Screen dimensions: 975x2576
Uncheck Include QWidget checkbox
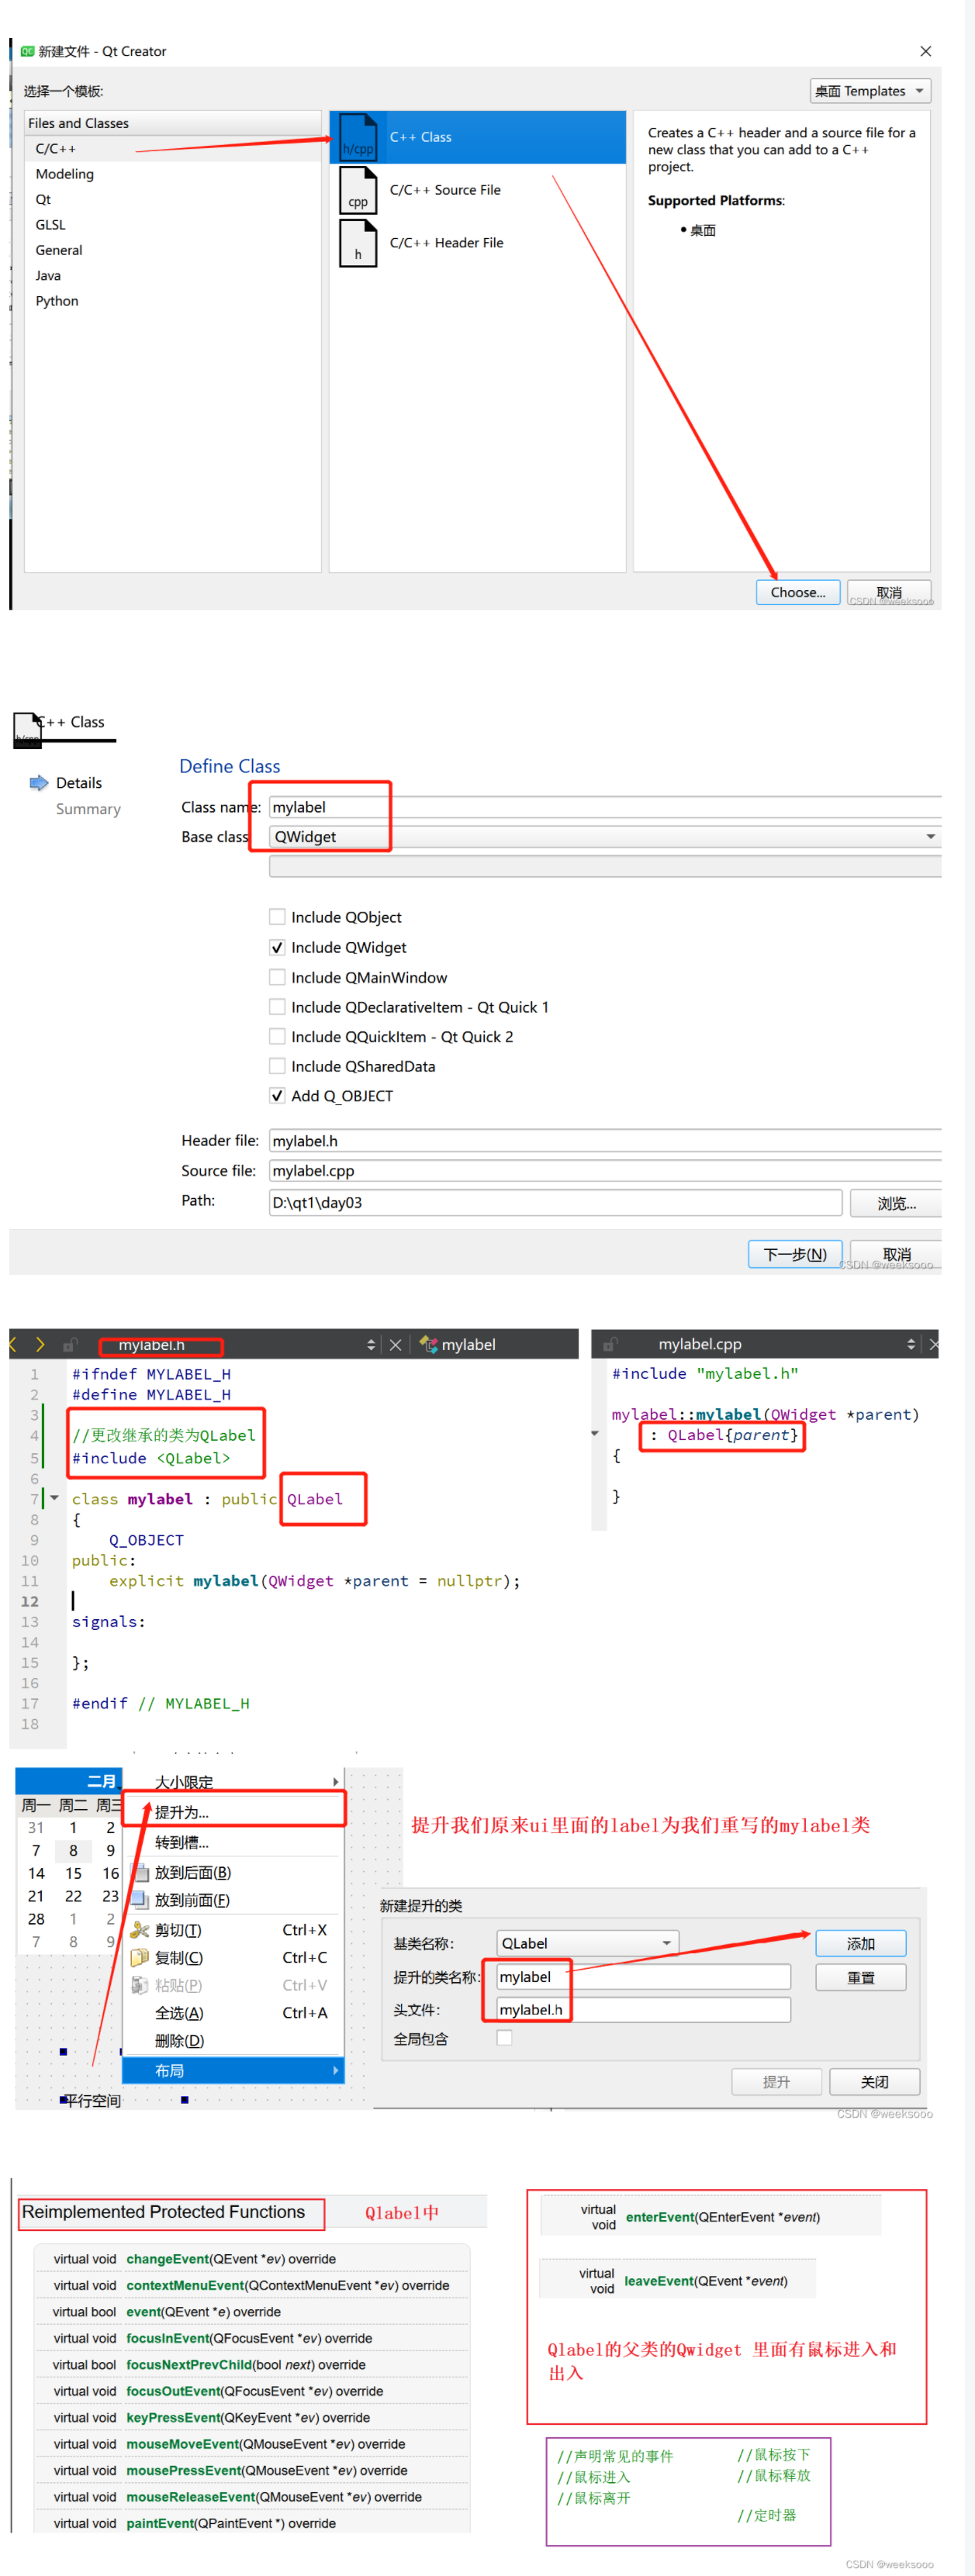tap(277, 947)
